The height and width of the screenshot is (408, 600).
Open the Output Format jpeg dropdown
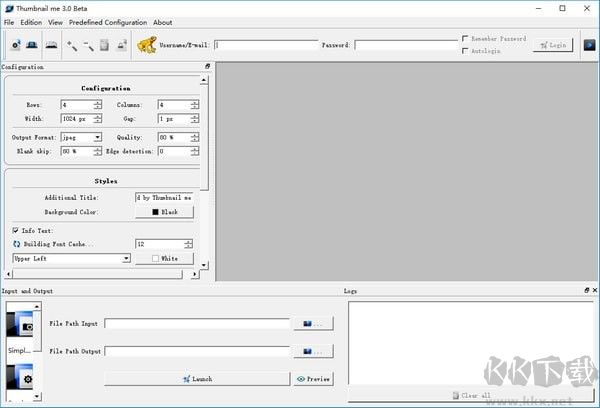[x=97, y=137]
